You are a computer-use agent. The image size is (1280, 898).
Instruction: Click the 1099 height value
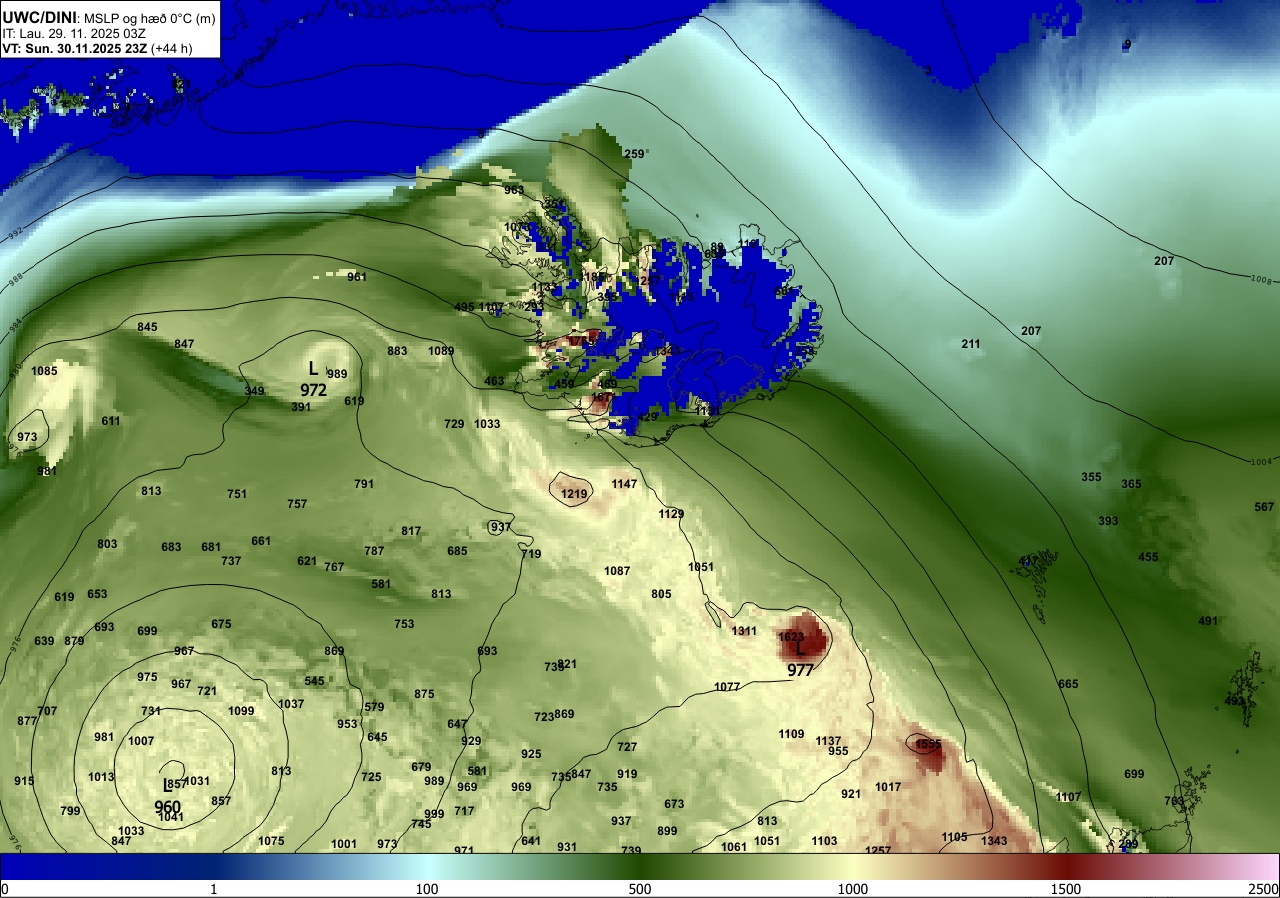241,711
